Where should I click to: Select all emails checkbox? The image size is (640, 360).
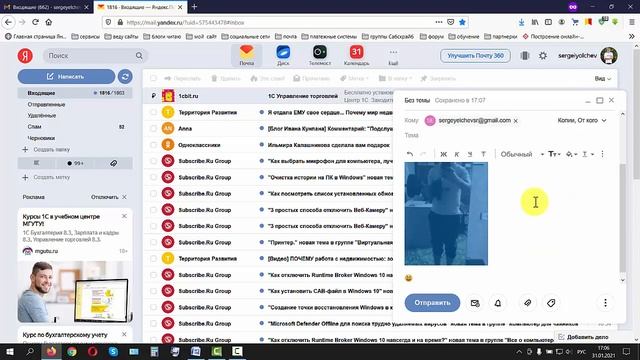(x=153, y=78)
